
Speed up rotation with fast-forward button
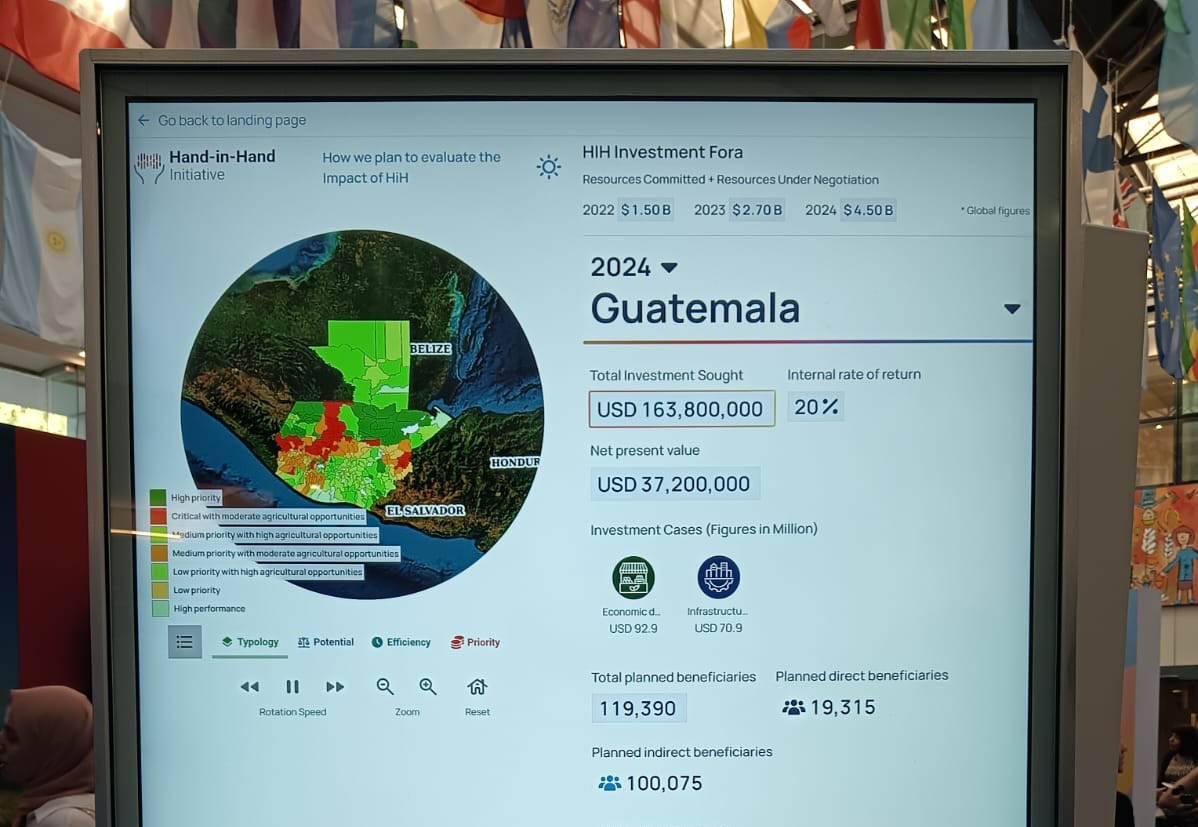(335, 687)
